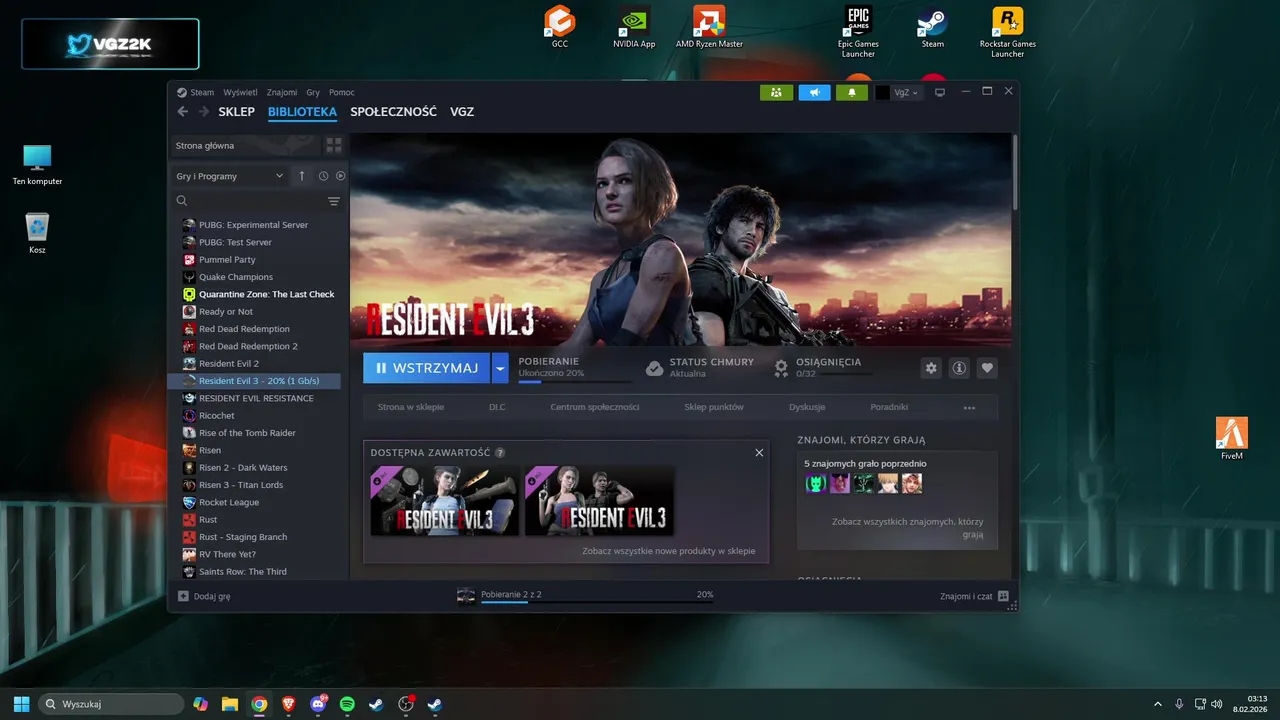Open GCC desktop shortcut
This screenshot has height=720, width=1280.
(560, 28)
